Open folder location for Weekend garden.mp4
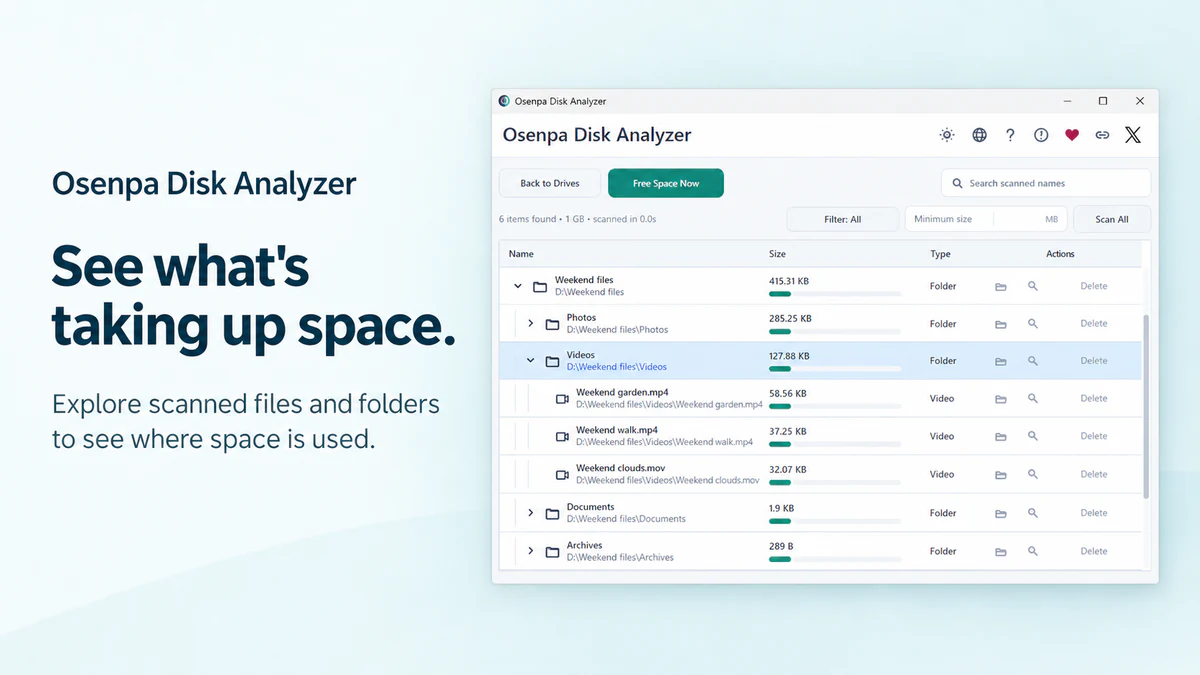The height and width of the screenshot is (675, 1200). 1001,399
